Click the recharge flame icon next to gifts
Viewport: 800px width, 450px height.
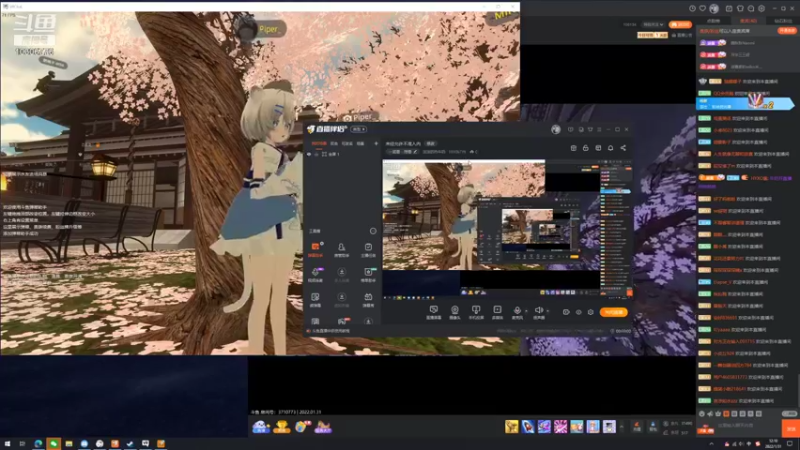point(637,426)
